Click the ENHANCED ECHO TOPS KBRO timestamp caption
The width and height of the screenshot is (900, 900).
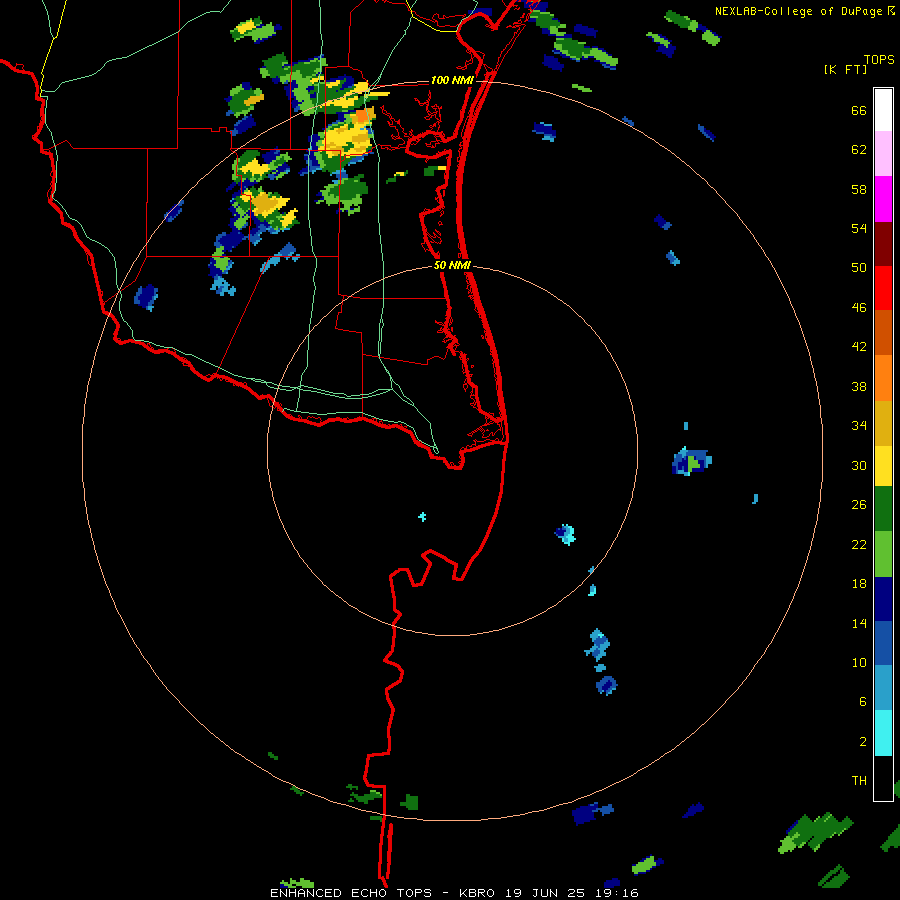[x=454, y=893]
